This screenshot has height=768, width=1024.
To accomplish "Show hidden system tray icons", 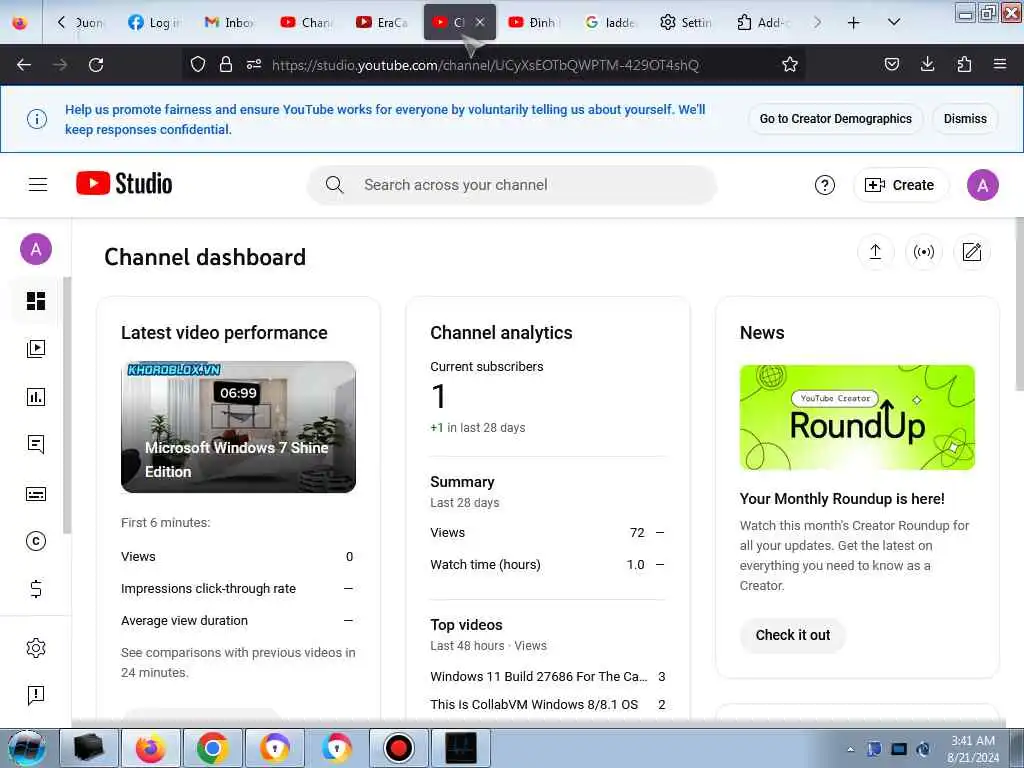I will click(850, 749).
